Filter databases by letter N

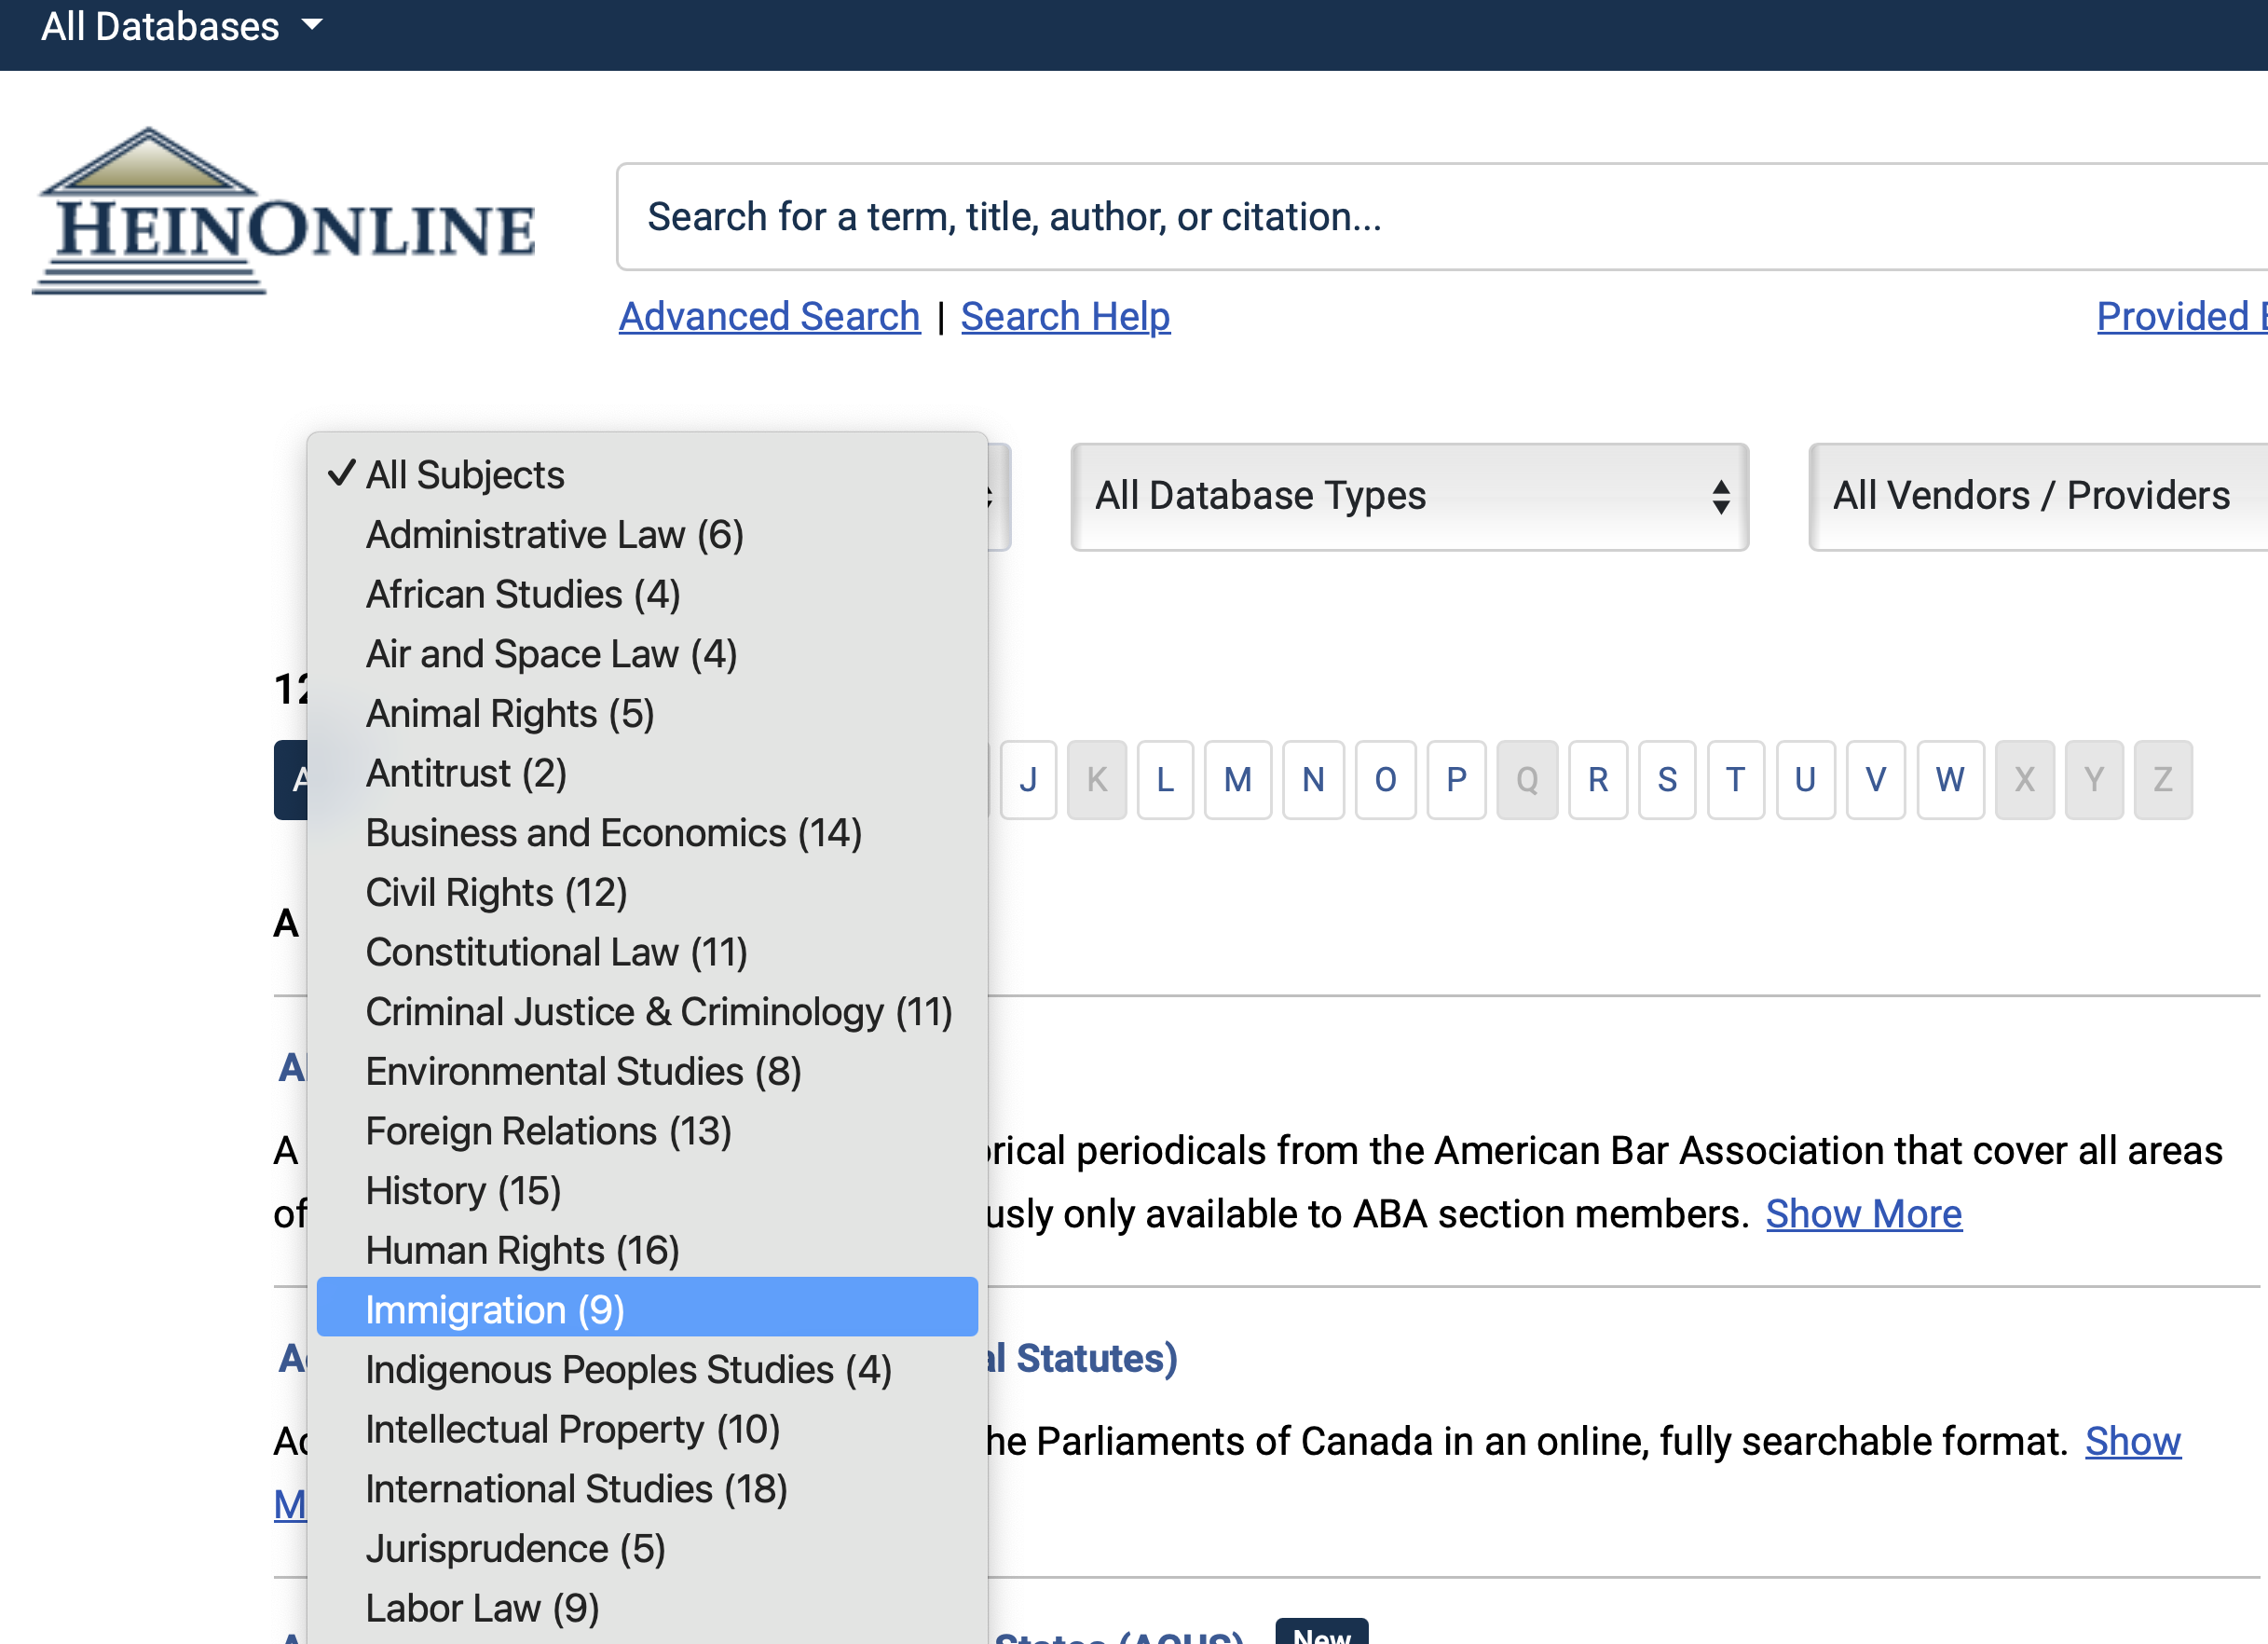click(1313, 780)
